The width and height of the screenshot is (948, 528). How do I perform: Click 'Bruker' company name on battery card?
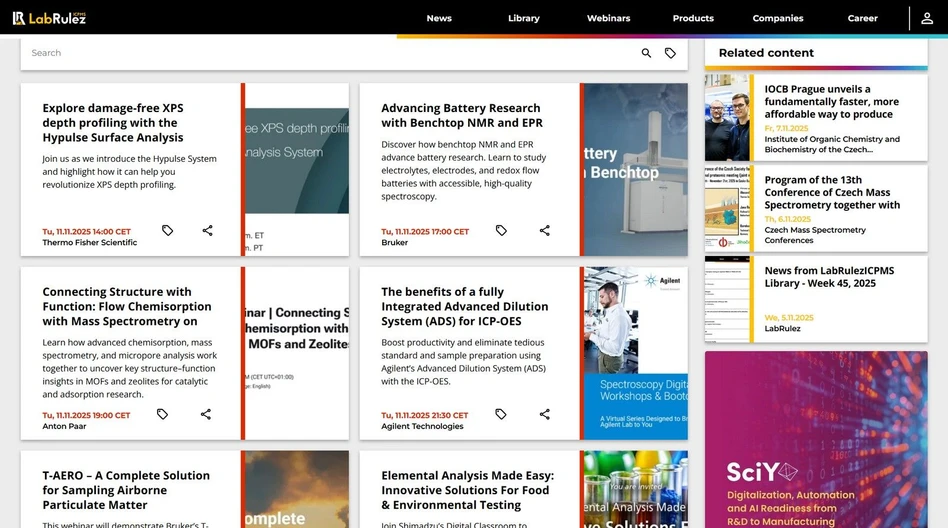pos(394,243)
